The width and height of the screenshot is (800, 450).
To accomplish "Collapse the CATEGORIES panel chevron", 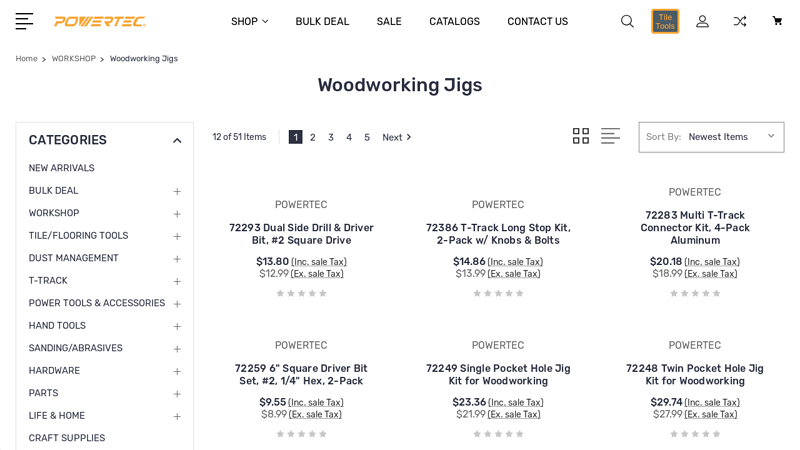I will coord(177,140).
